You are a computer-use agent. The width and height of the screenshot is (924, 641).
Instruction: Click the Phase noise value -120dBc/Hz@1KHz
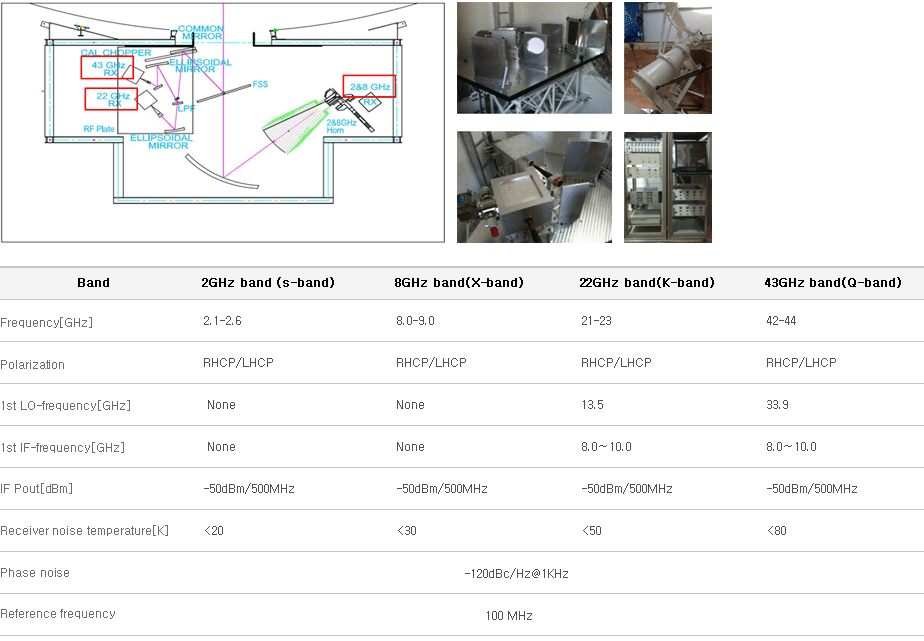516,574
